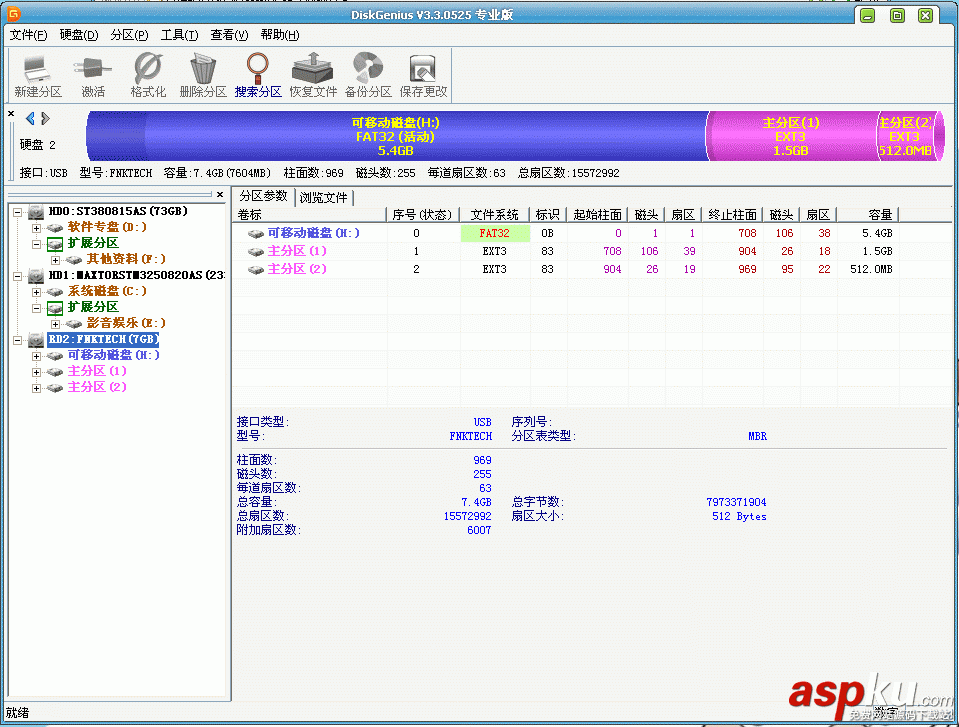The height and width of the screenshot is (727, 959).
Task: Select 可移动磁盘 (H:) row in partition table
Action: (x=566, y=234)
